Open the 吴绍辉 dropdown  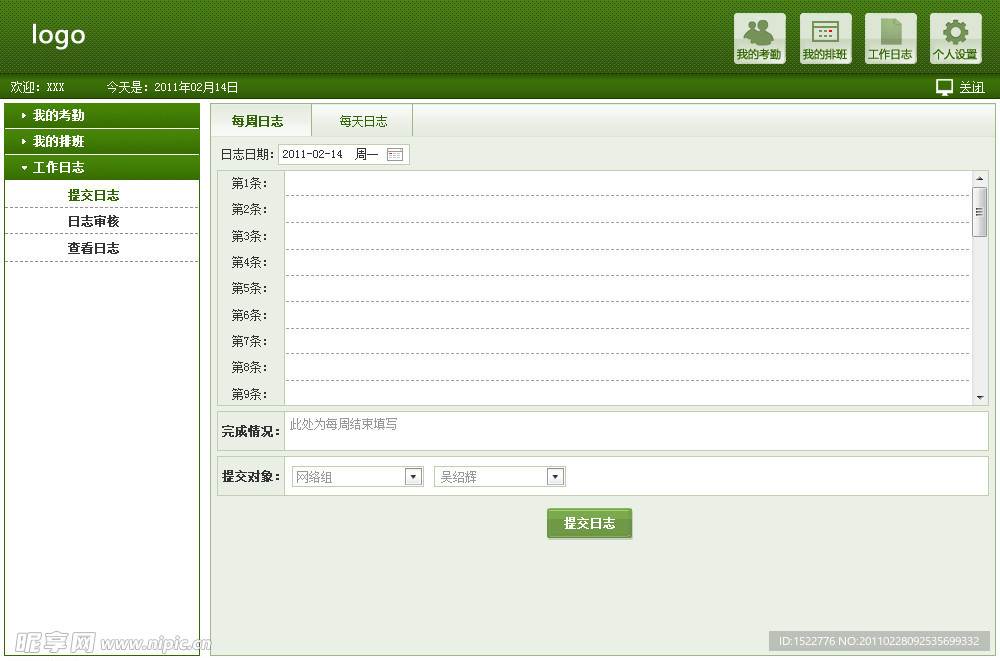point(555,476)
